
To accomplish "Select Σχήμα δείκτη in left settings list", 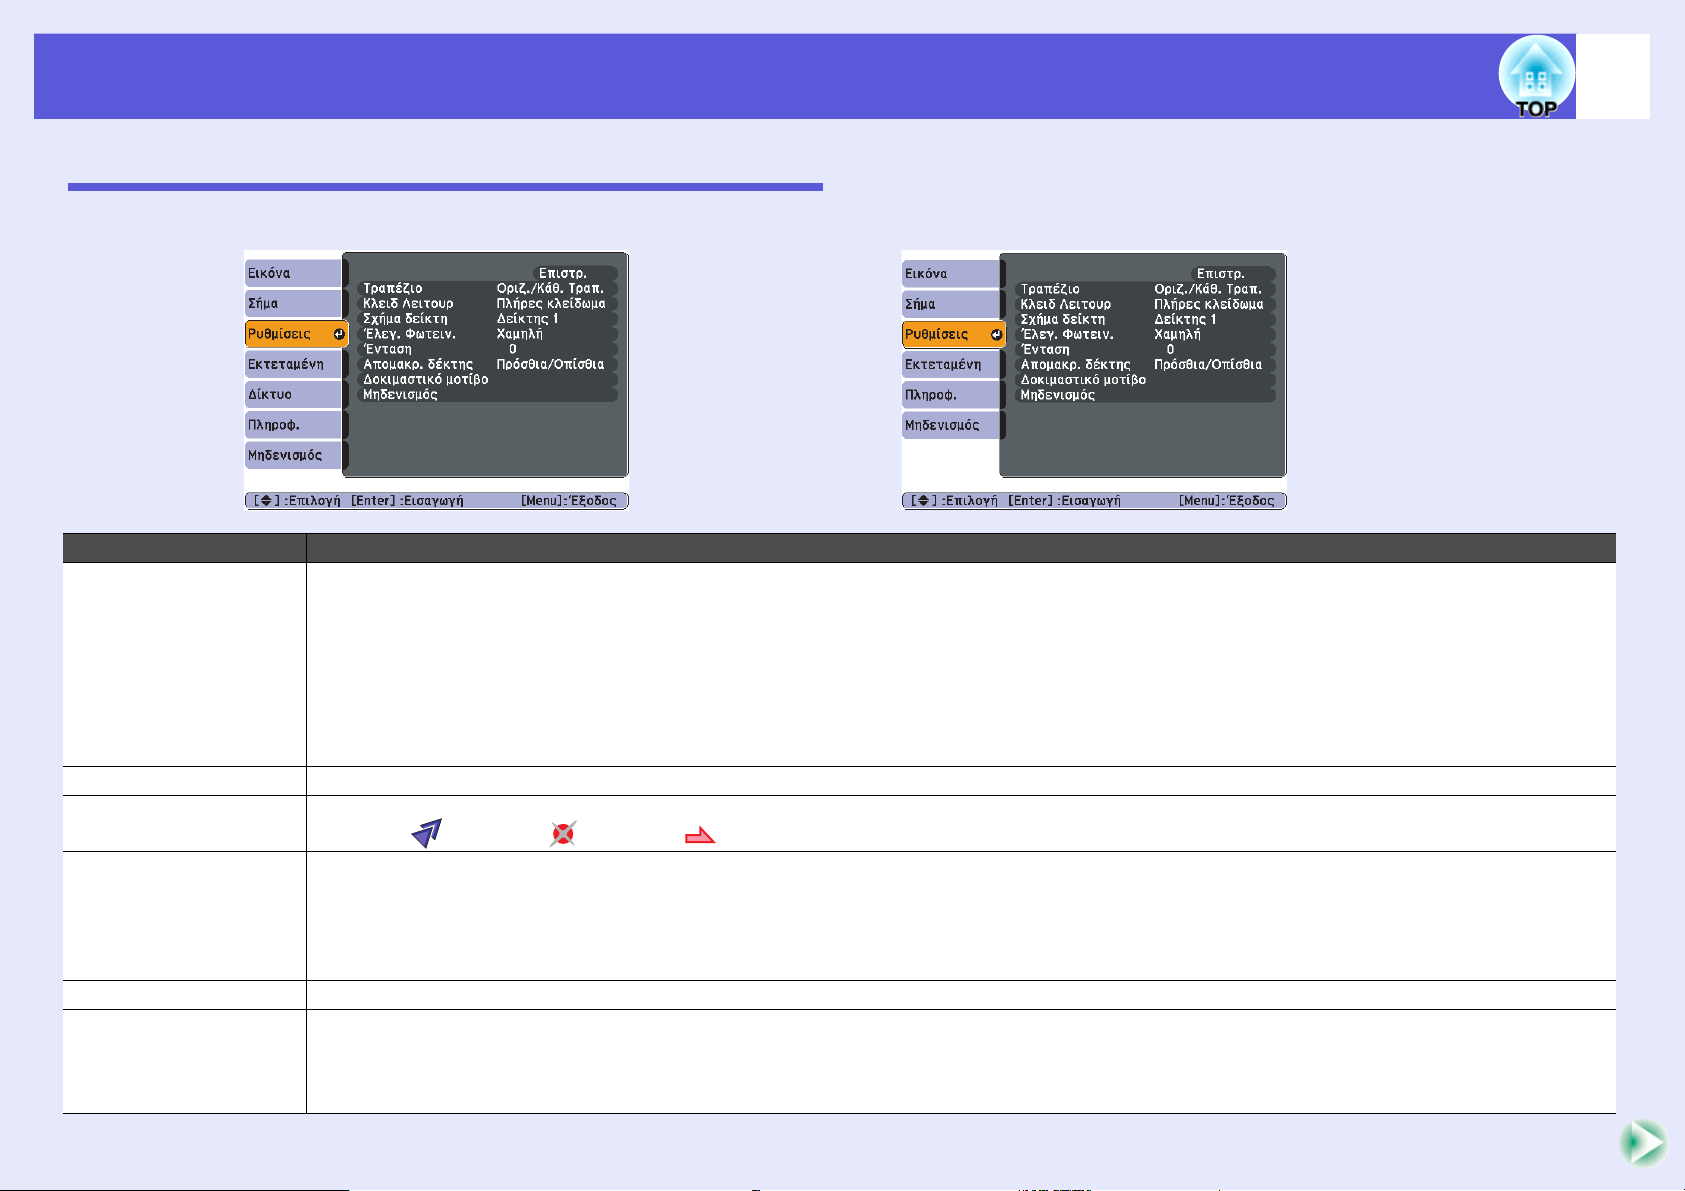I will click(x=405, y=319).
